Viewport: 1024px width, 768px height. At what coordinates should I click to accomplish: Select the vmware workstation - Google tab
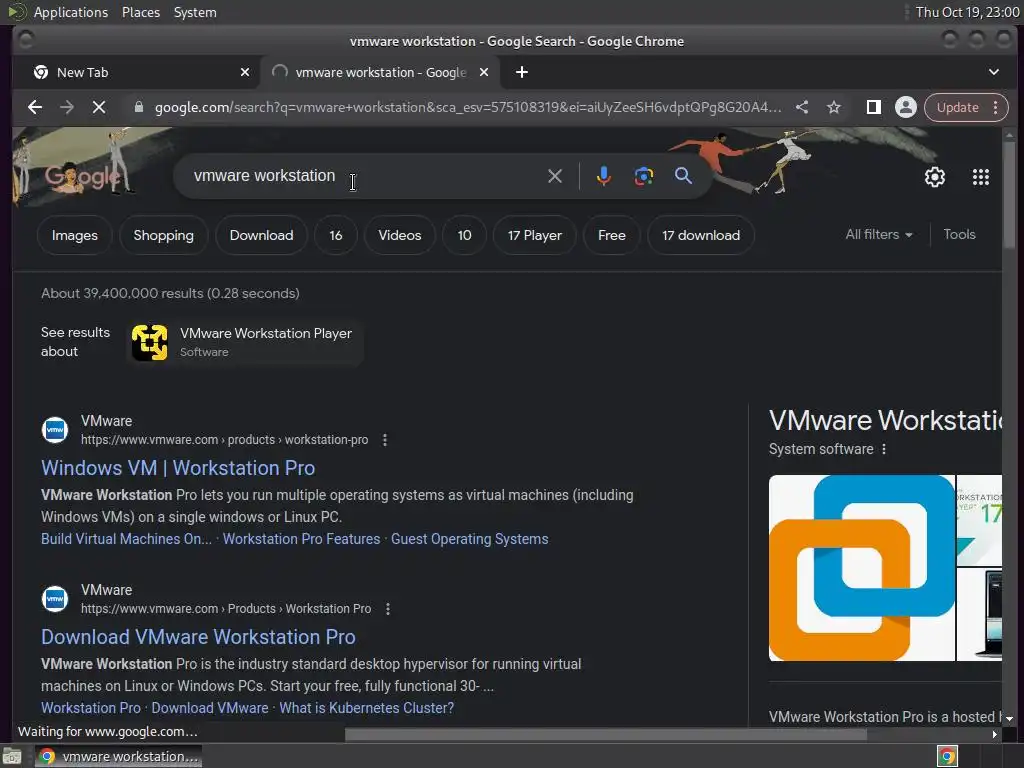click(381, 72)
